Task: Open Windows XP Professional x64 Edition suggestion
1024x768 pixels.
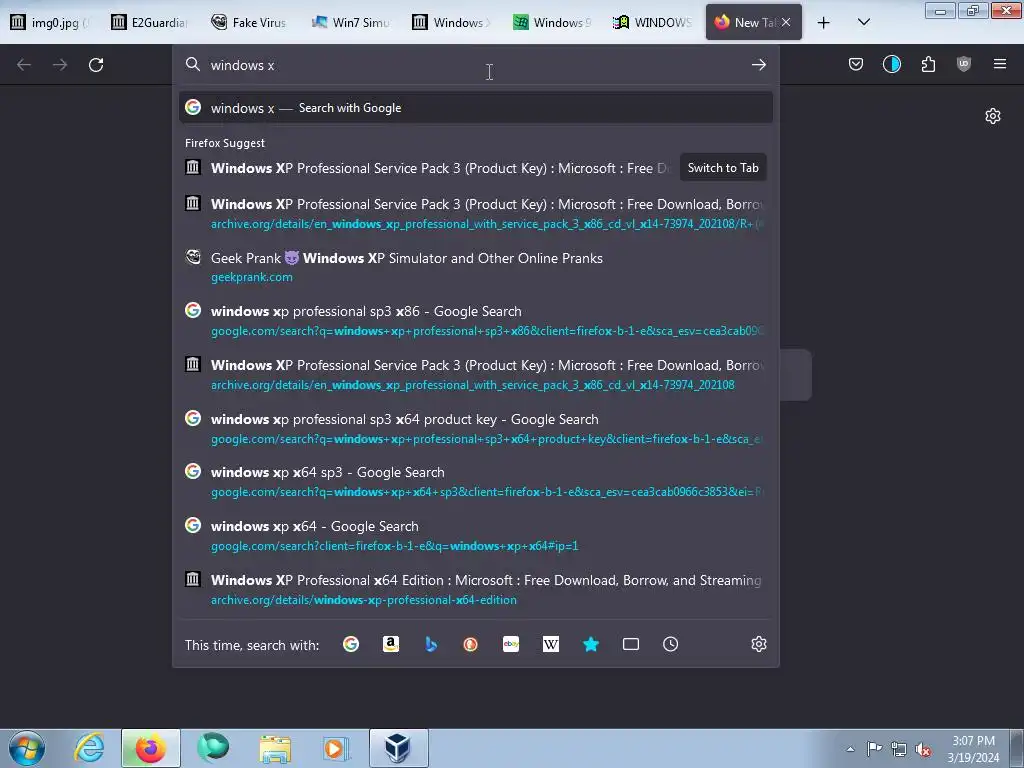Action: click(476, 589)
